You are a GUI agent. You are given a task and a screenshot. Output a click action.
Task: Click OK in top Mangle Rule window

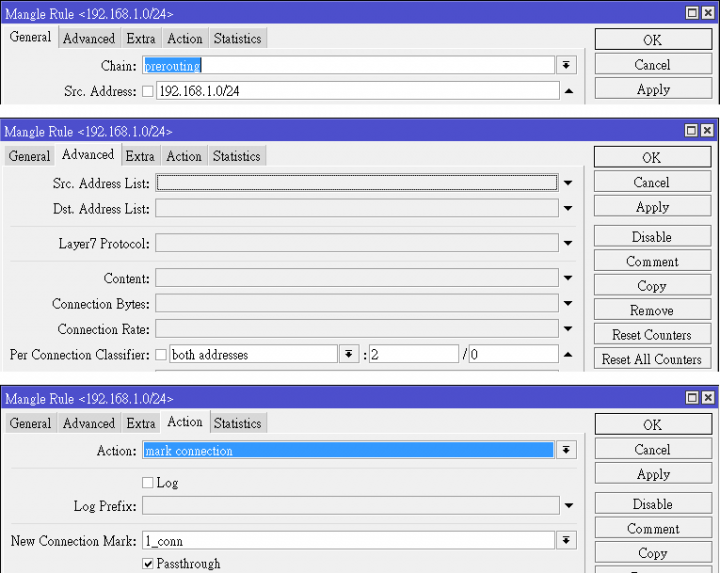(x=653, y=39)
